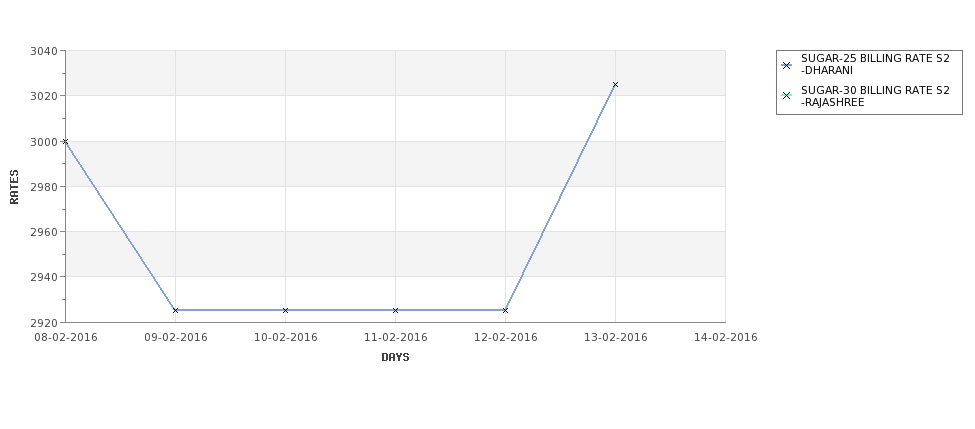Click the 3040 y-axis tick label
The height and width of the screenshot is (429, 975).
(44, 51)
